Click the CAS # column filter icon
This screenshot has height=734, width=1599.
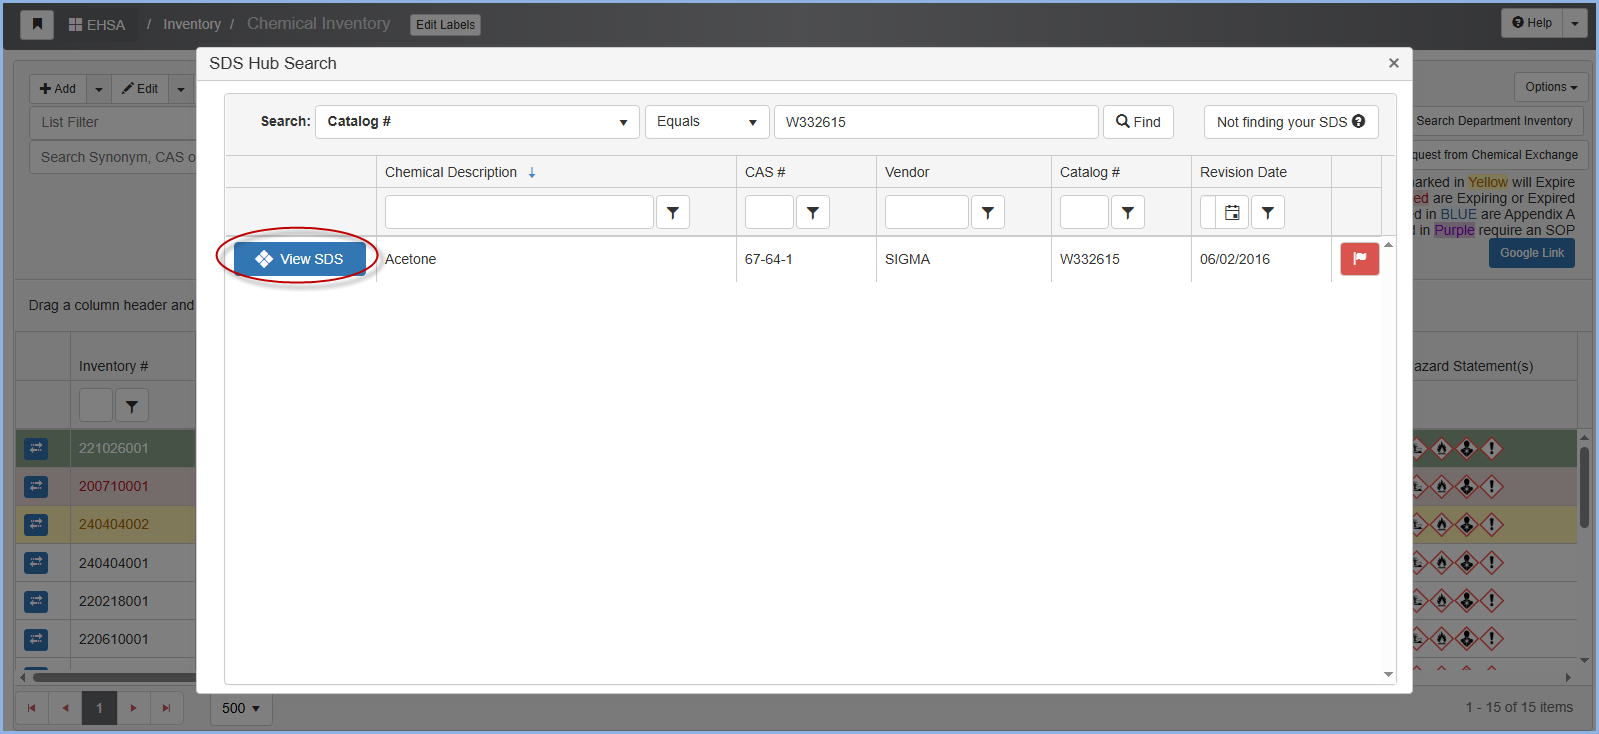(x=813, y=212)
